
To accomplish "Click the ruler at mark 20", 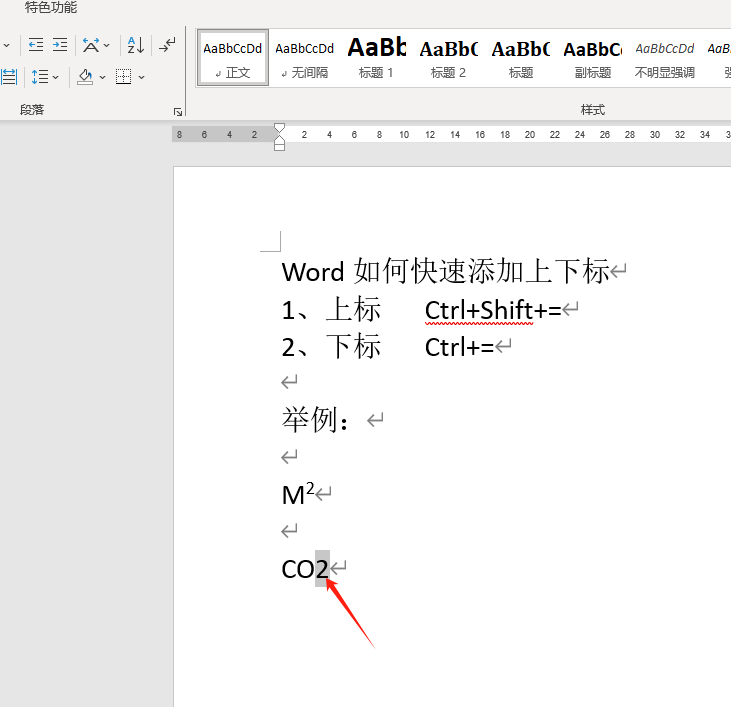I will point(530,135).
